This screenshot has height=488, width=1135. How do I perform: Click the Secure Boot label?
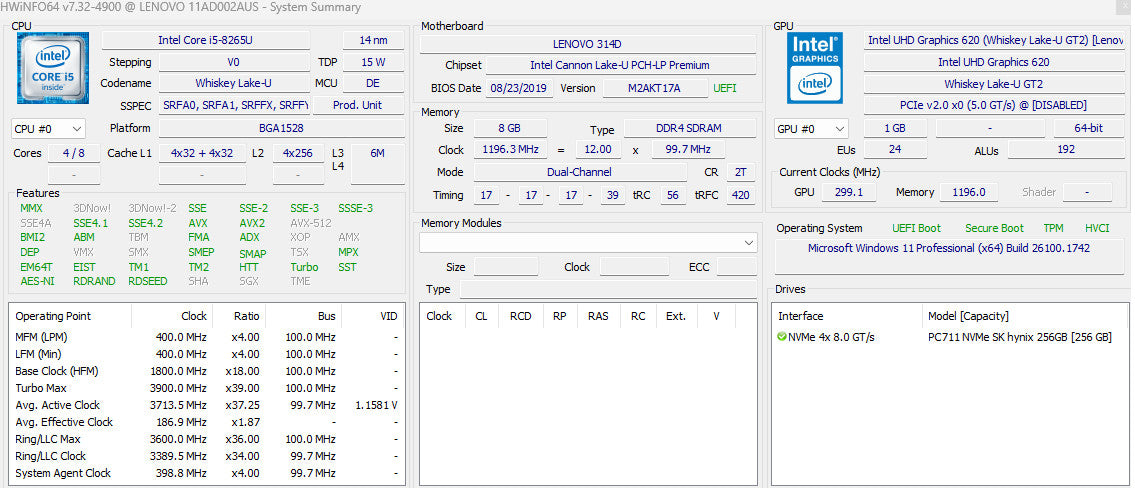point(995,228)
